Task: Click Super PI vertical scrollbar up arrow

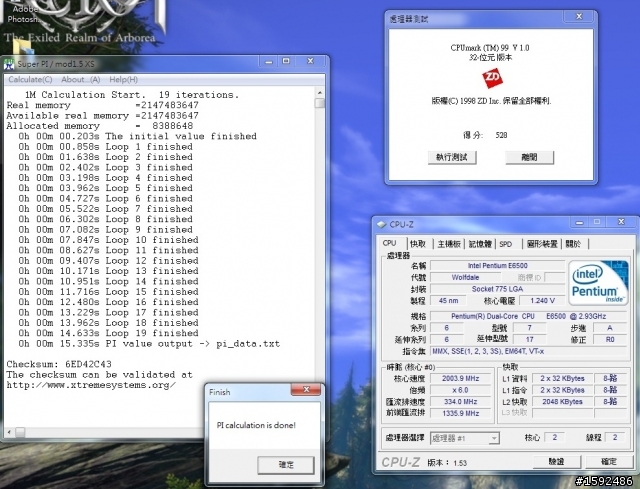Action: pos(320,93)
